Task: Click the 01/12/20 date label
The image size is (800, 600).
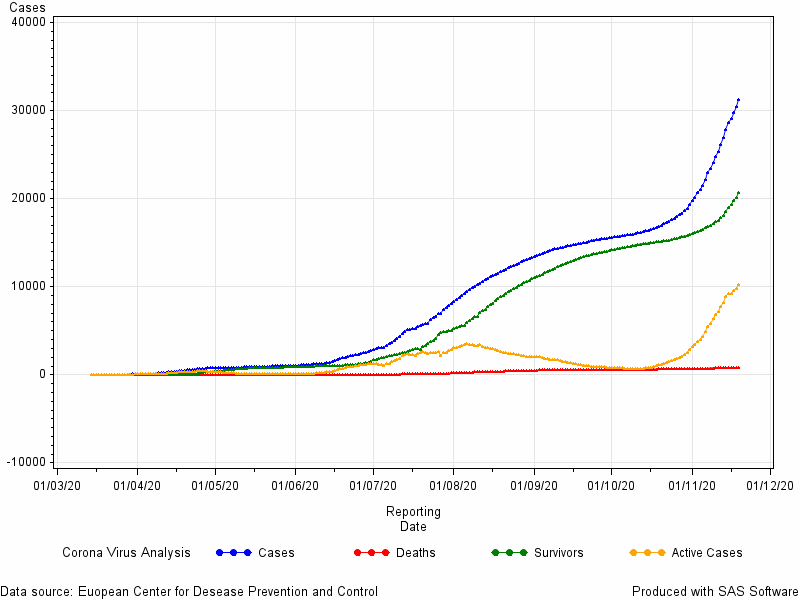Action: [770, 485]
